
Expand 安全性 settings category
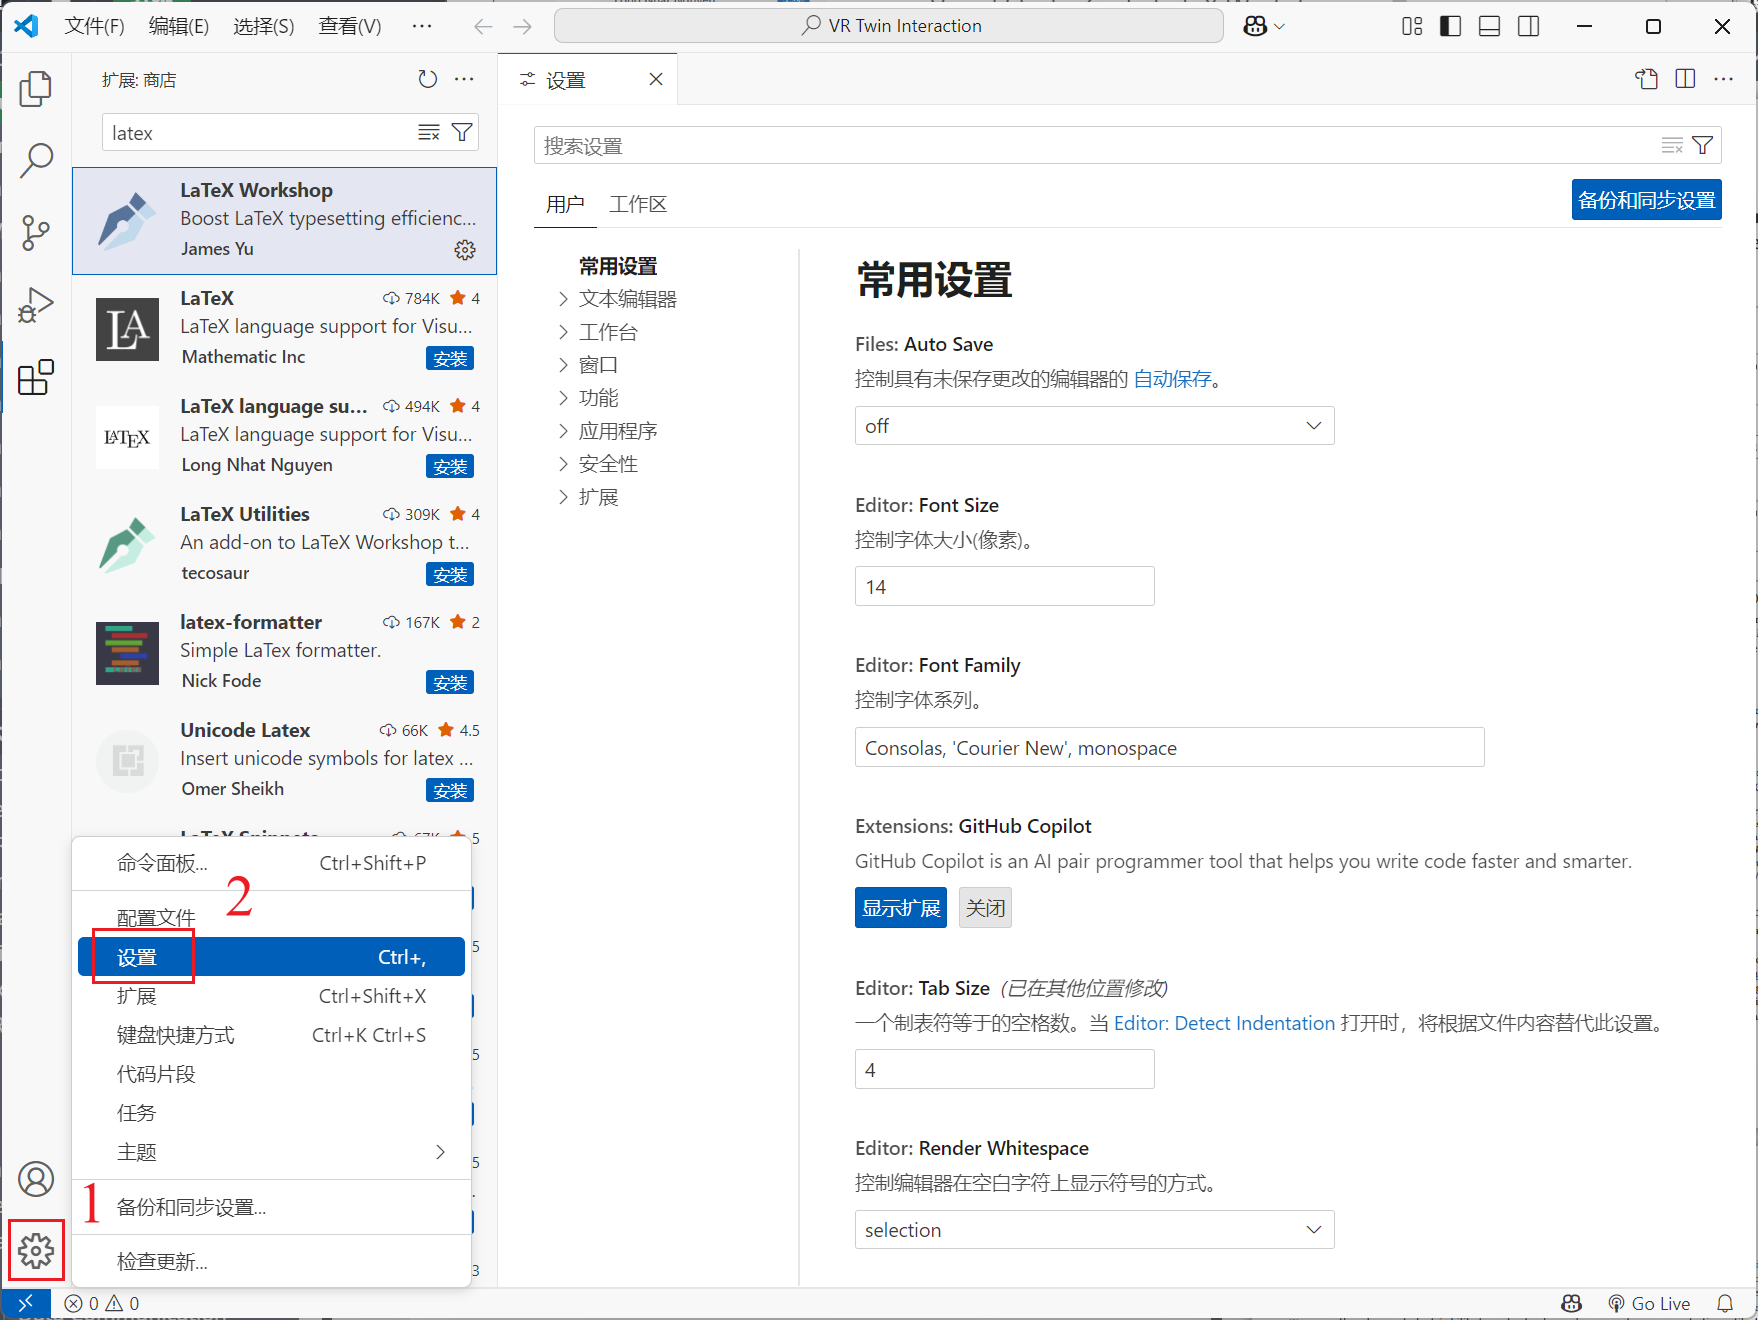click(598, 464)
